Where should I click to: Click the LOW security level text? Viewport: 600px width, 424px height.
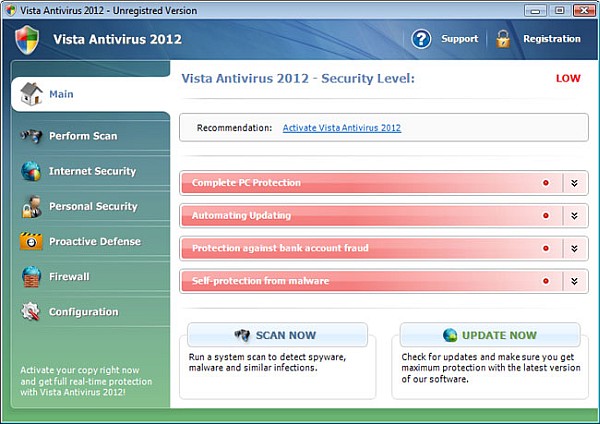[568, 78]
